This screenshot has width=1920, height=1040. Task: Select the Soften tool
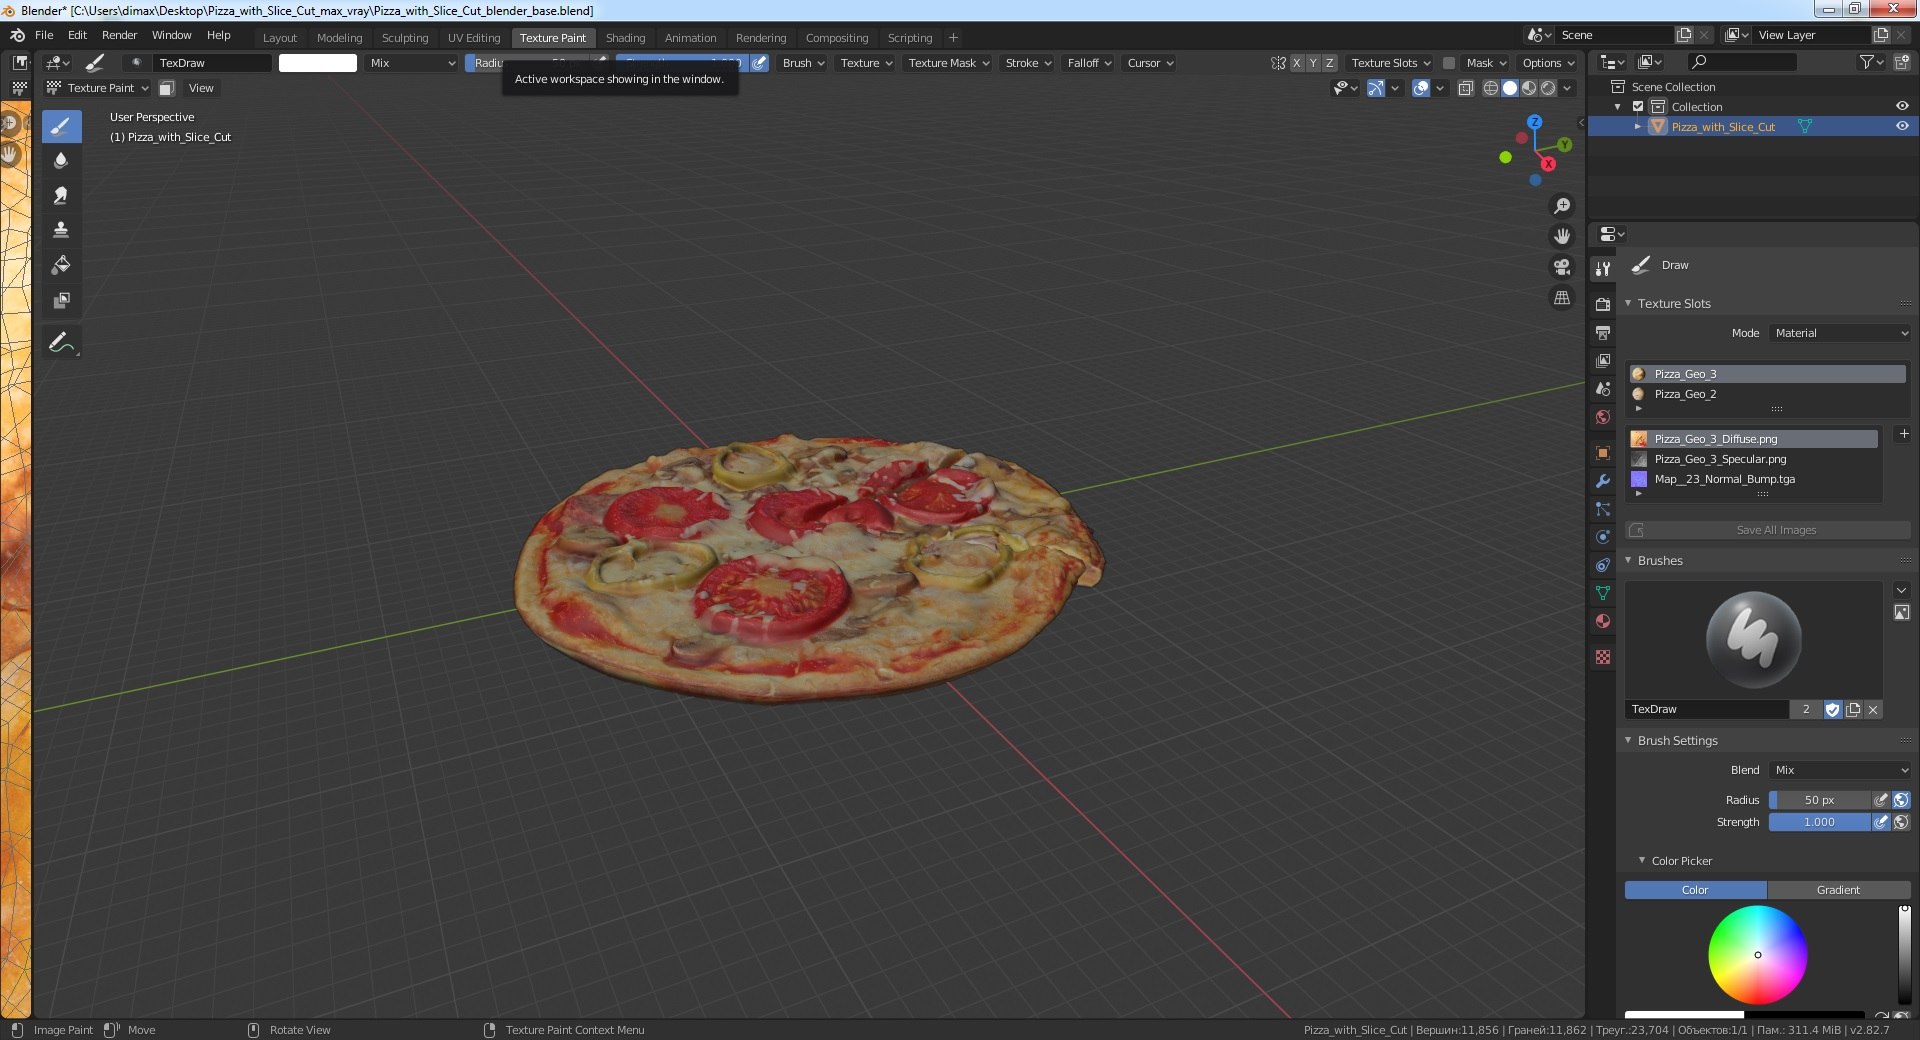(61, 161)
